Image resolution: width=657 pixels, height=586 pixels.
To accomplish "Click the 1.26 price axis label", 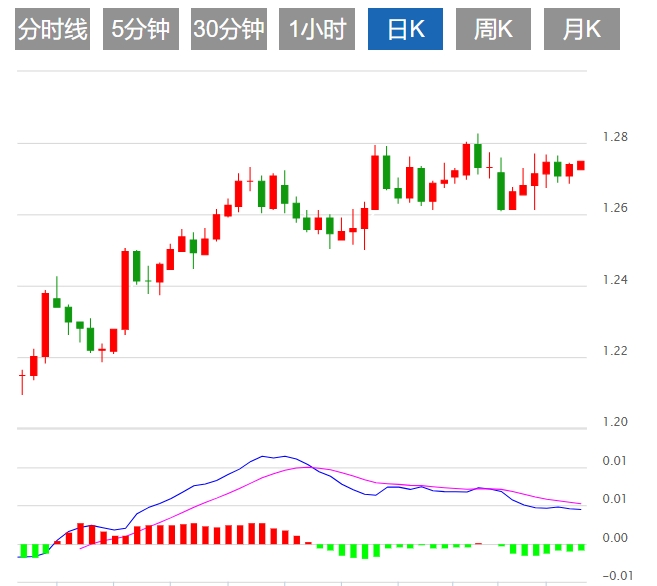I will [616, 208].
